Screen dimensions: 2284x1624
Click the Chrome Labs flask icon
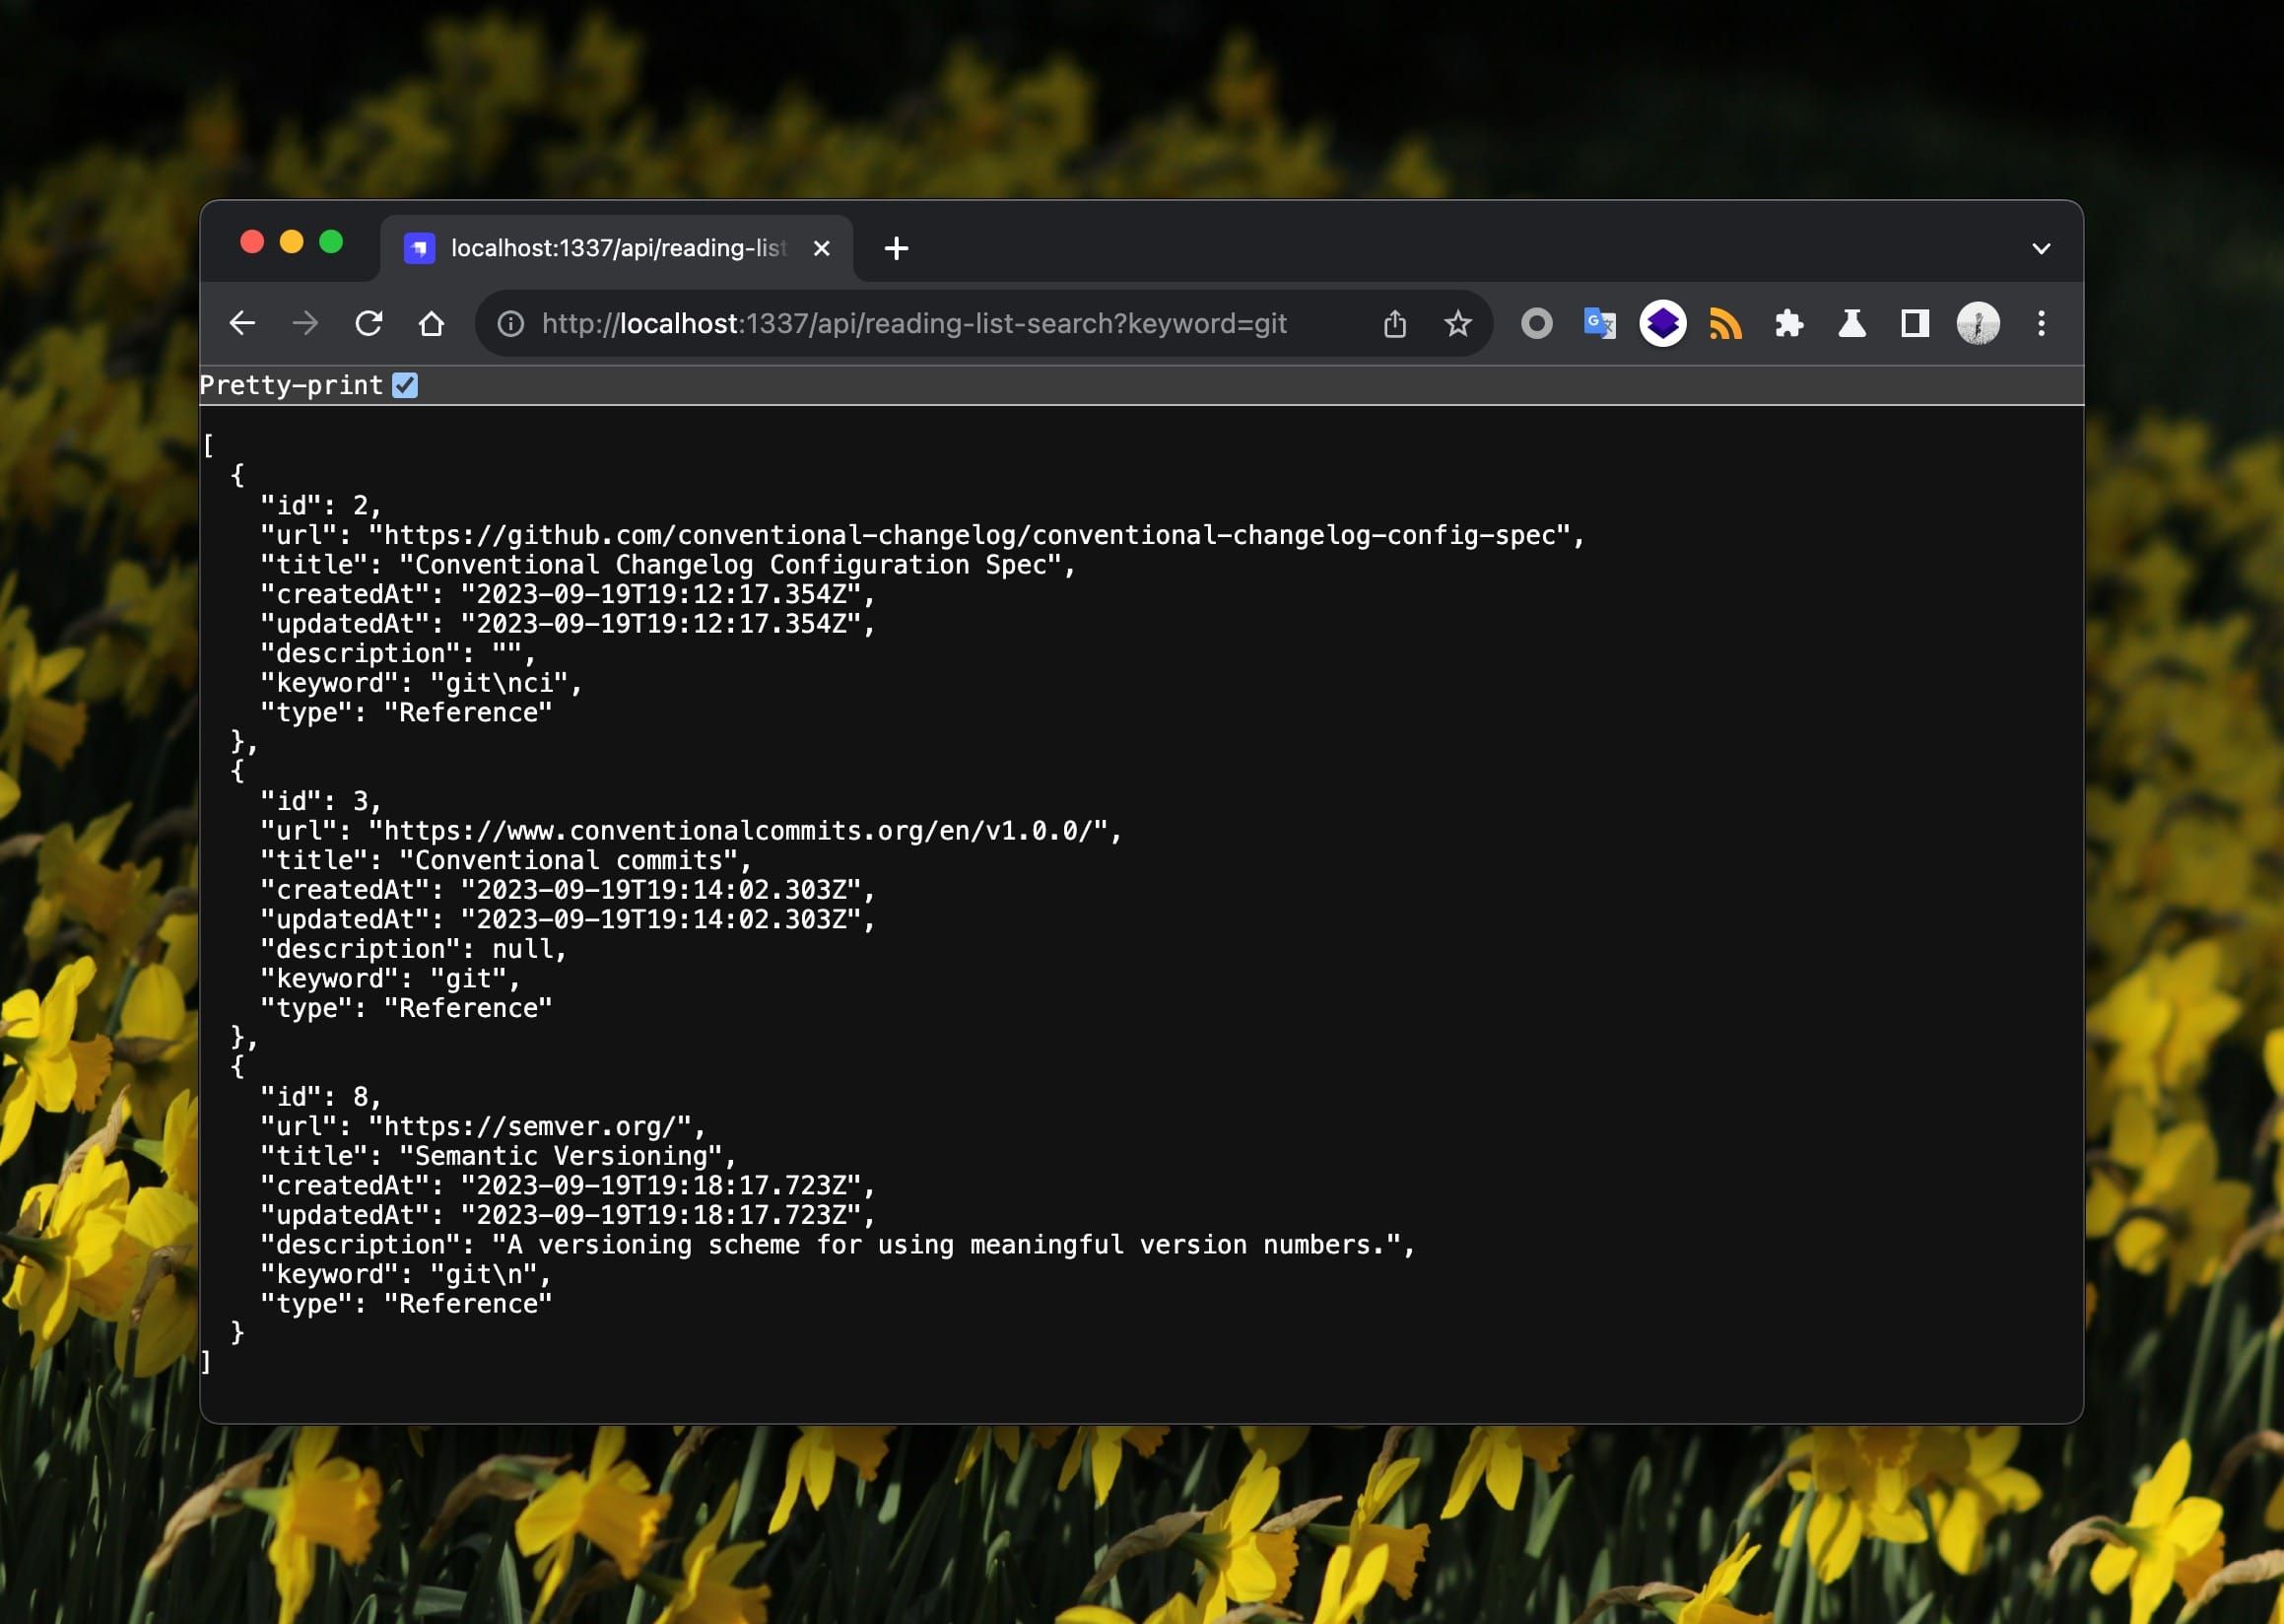(x=1851, y=324)
